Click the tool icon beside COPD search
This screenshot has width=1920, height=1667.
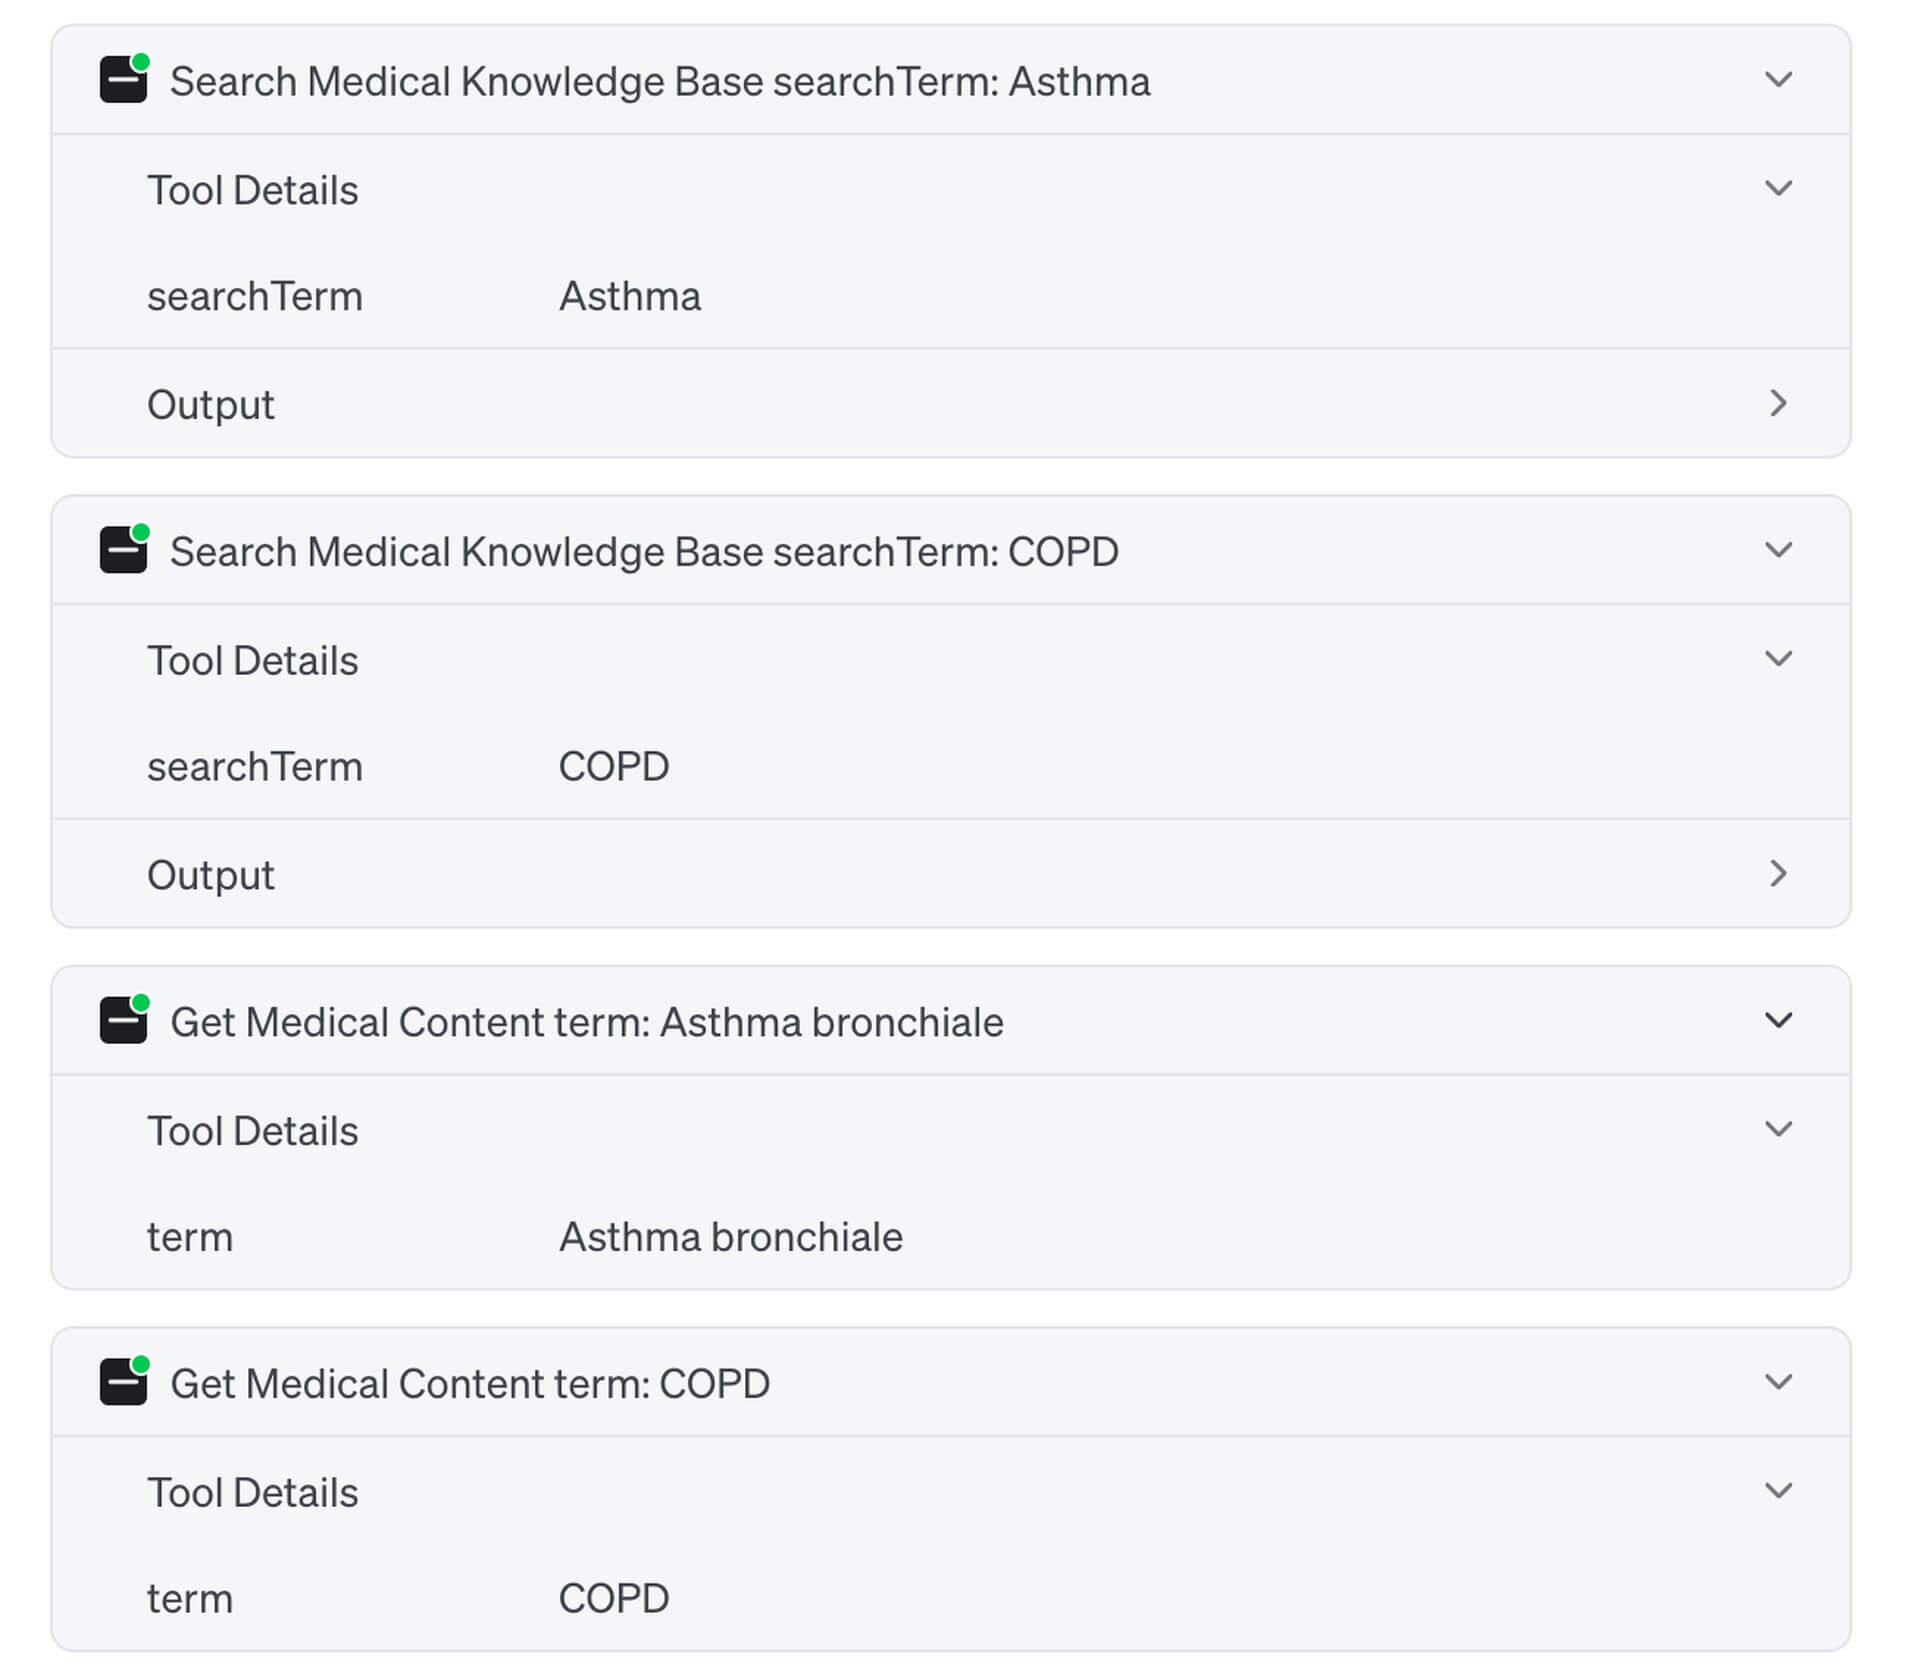tap(124, 550)
